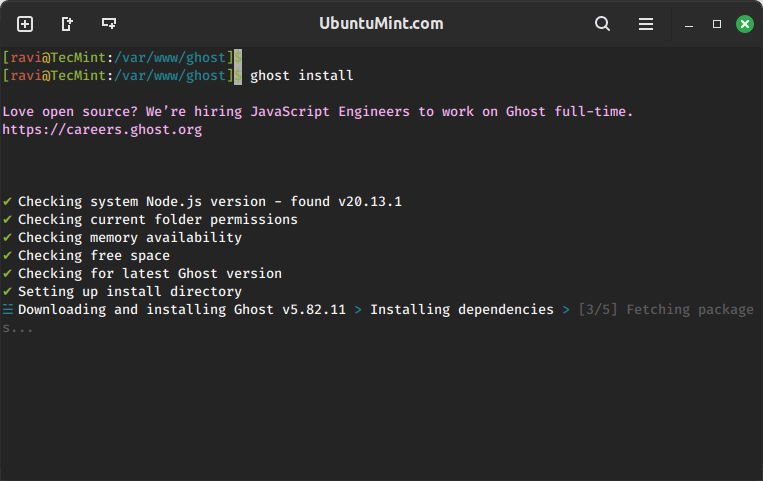This screenshot has width=763, height=481.
Task: Click 'Checking free space' line
Action: click(94, 256)
